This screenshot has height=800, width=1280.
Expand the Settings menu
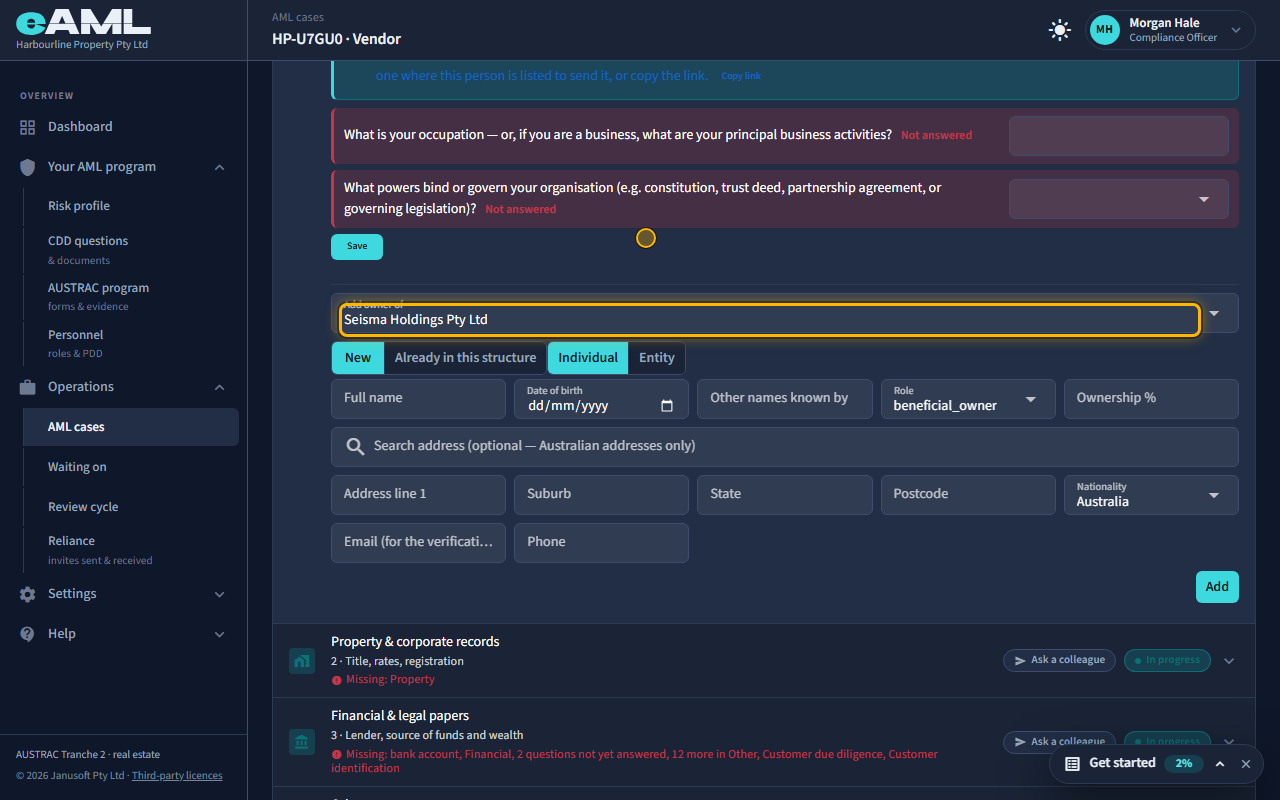pos(220,594)
